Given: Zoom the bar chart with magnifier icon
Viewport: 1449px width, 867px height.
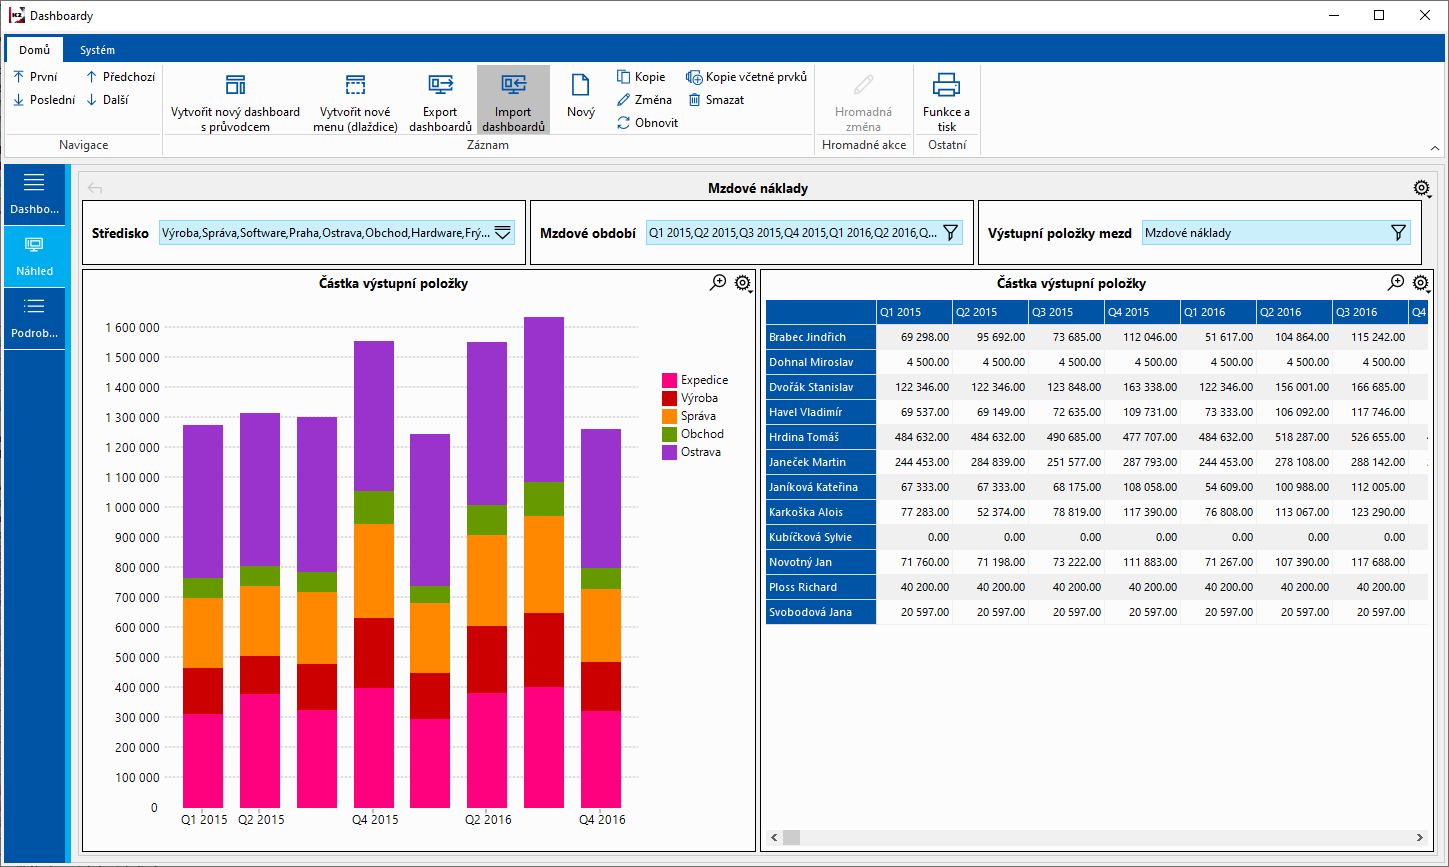Looking at the screenshot, I should pos(718,283).
